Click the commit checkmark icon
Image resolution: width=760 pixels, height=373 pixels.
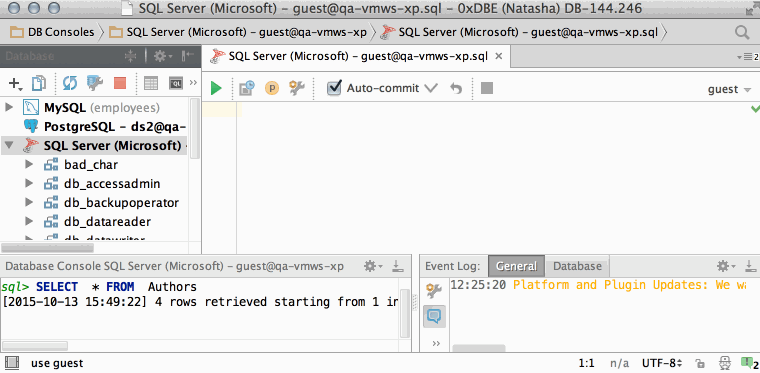point(431,88)
